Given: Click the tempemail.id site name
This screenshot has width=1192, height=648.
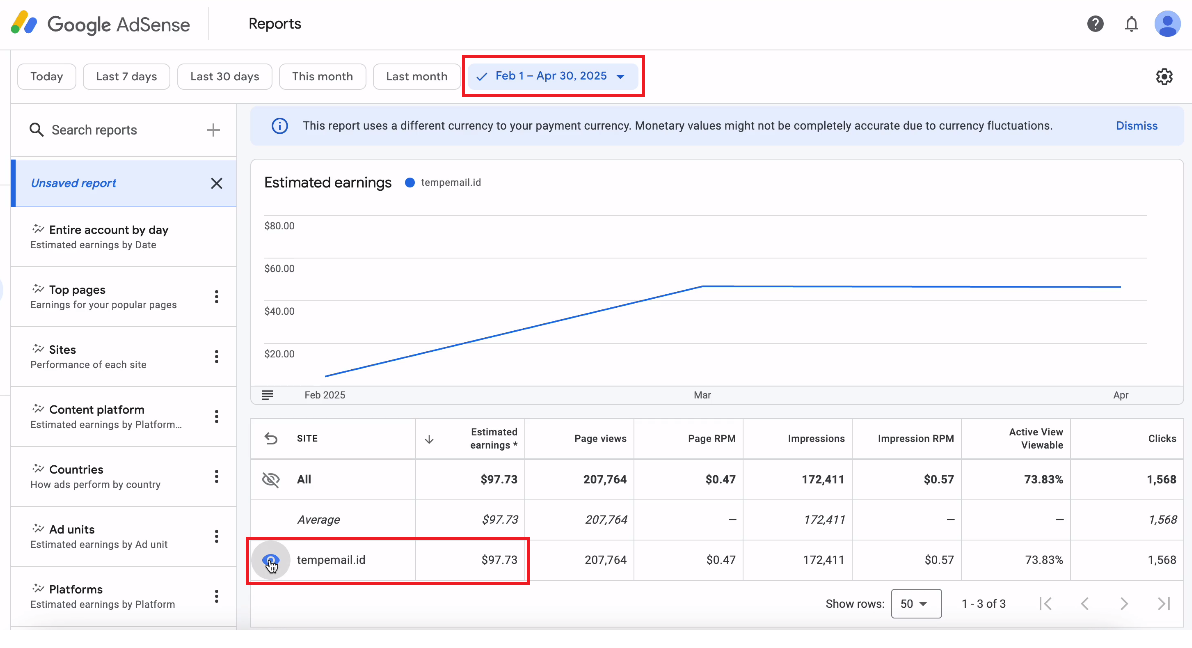Looking at the screenshot, I should point(331,561).
